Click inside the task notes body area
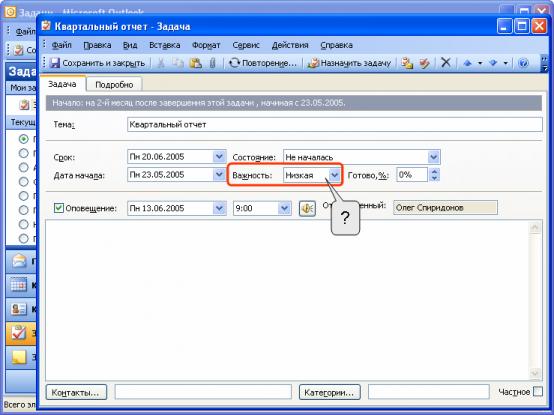This screenshot has height=415, width=554. click(x=286, y=300)
